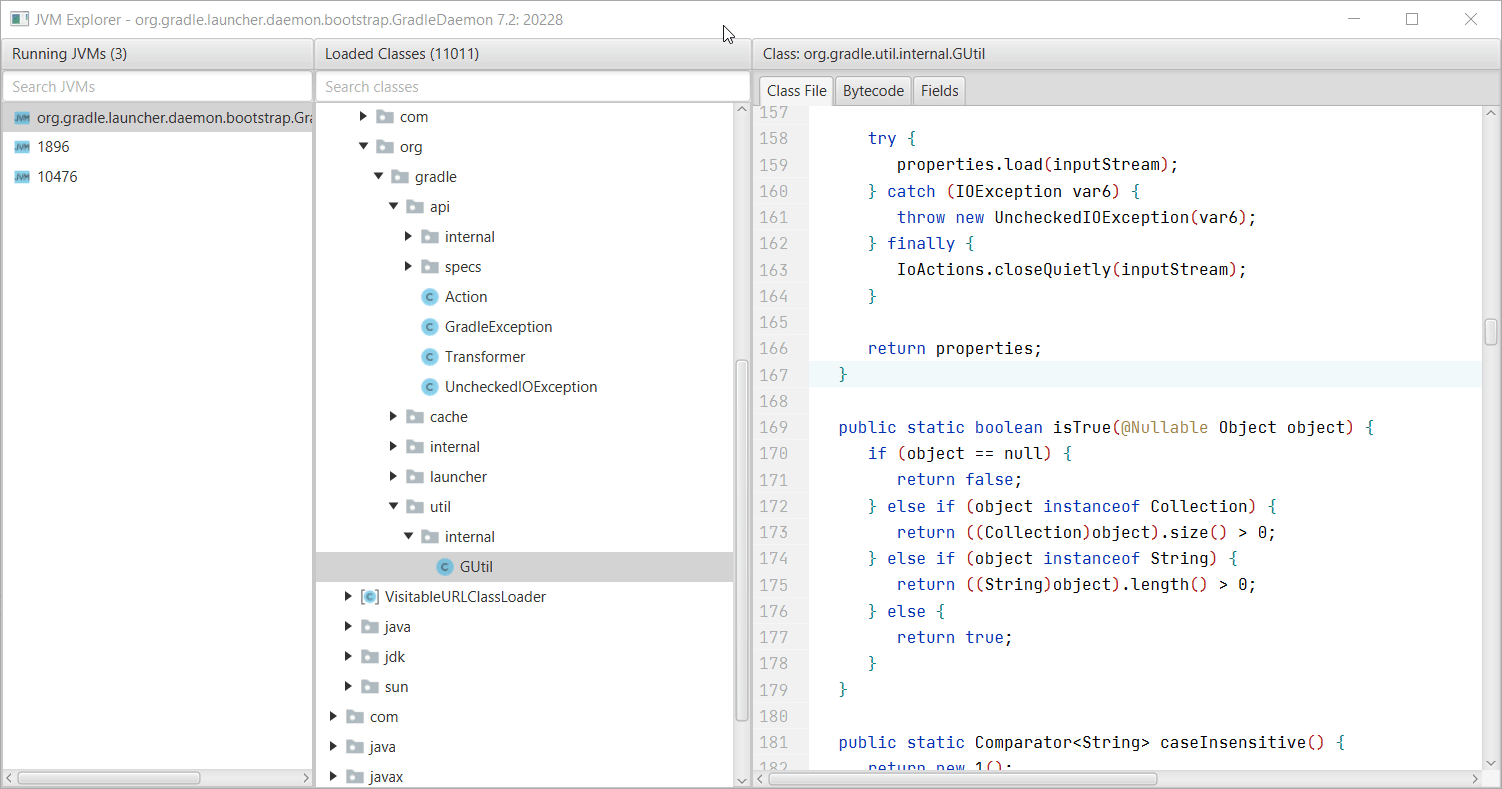The width and height of the screenshot is (1502, 789).
Task: Click the folder icon of the sun package
Action: point(370,687)
